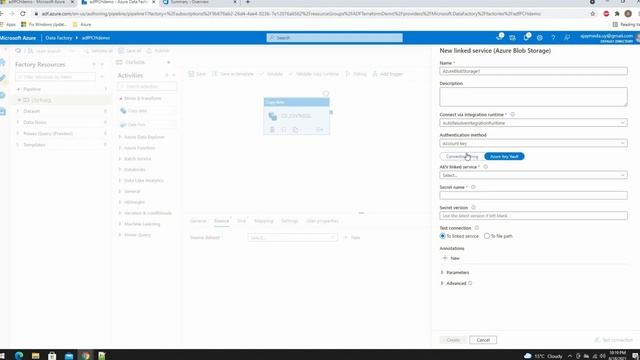This screenshot has height=360, width=640.
Task: Click Test connection at panel bottom
Action: (613, 340)
